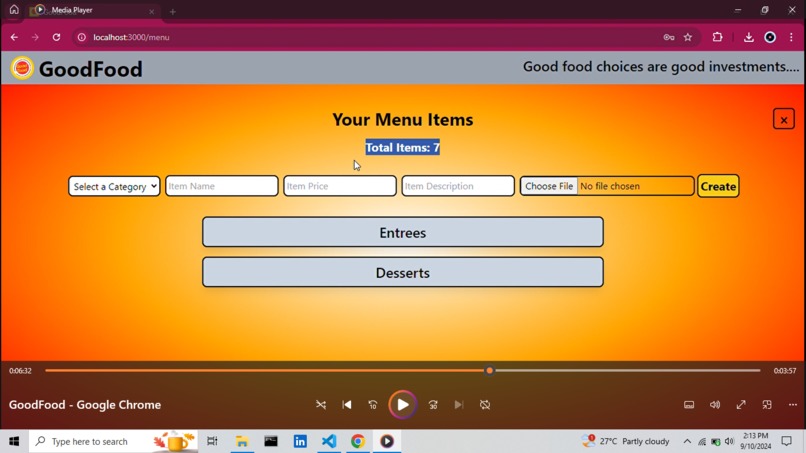The height and width of the screenshot is (453, 806).
Task: Open the Media Player taskbar icon
Action: (387, 441)
